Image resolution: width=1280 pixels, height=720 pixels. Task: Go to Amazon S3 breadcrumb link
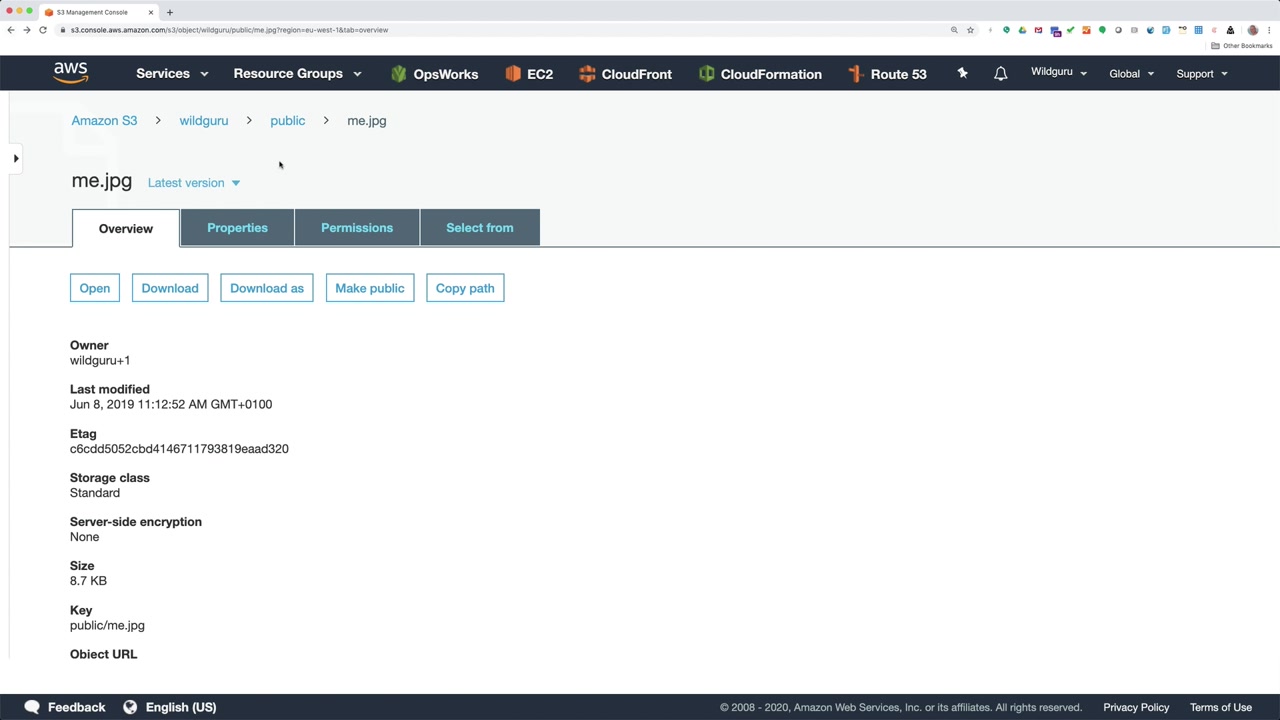pyautogui.click(x=104, y=121)
